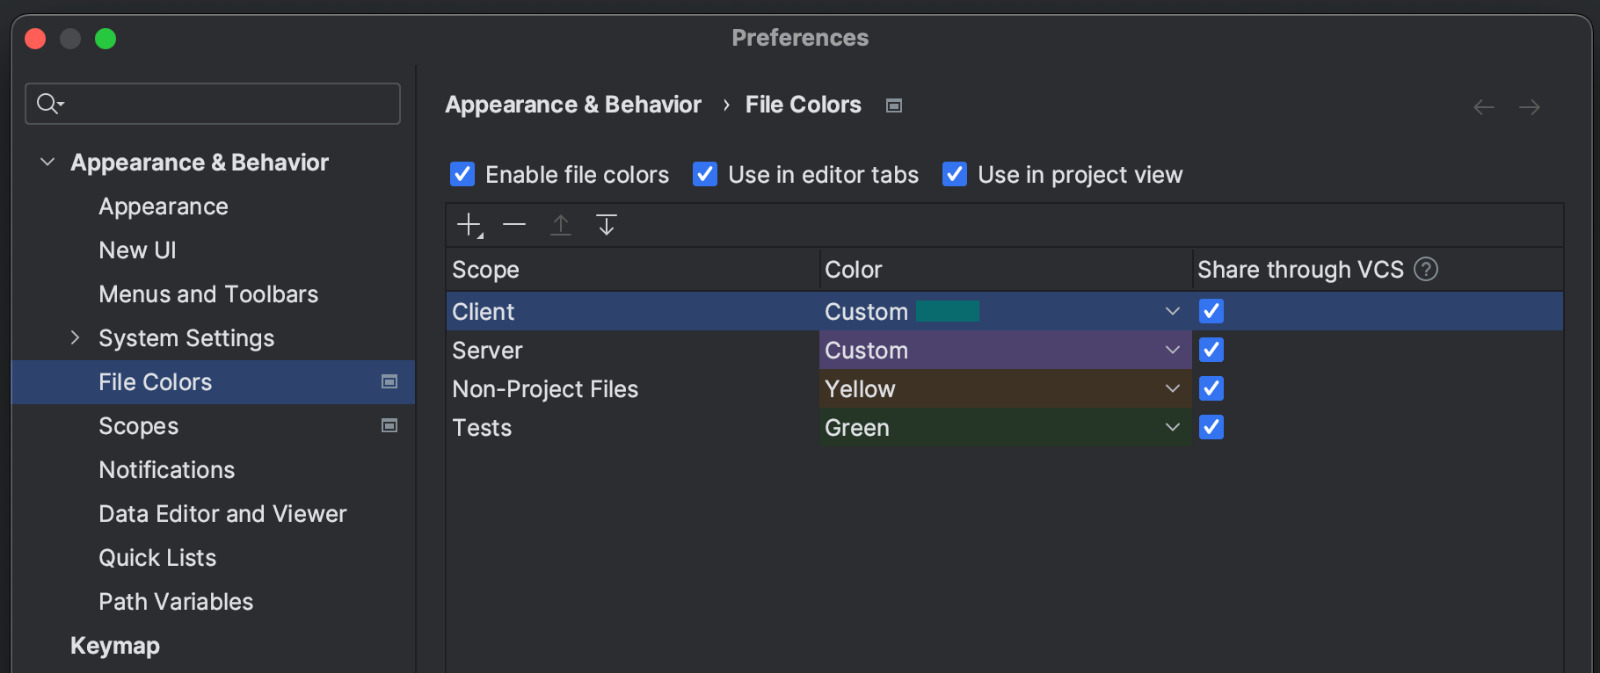
Task: Expand the System Settings tree node
Action: tap(75, 338)
